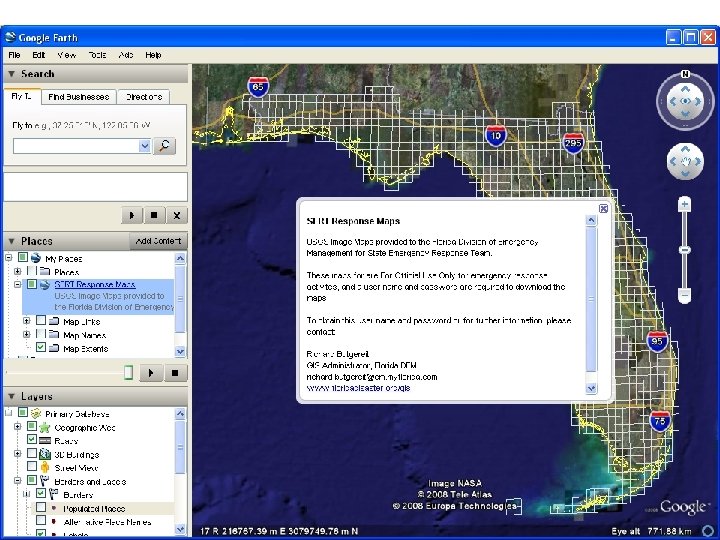The height and width of the screenshot is (540, 720).
Task: Click the Roads layer icon
Action: point(45,441)
